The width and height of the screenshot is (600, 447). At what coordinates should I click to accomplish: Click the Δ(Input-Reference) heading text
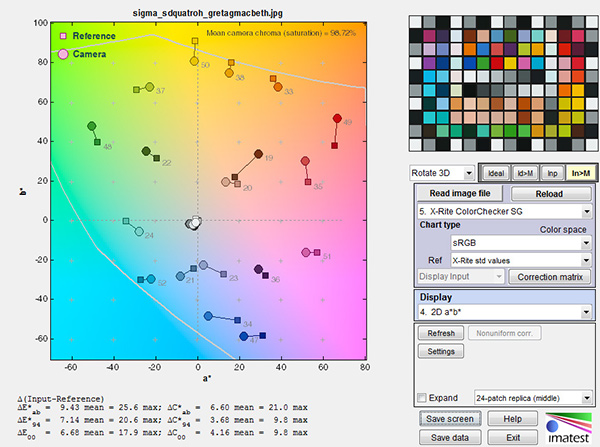(x=60, y=398)
